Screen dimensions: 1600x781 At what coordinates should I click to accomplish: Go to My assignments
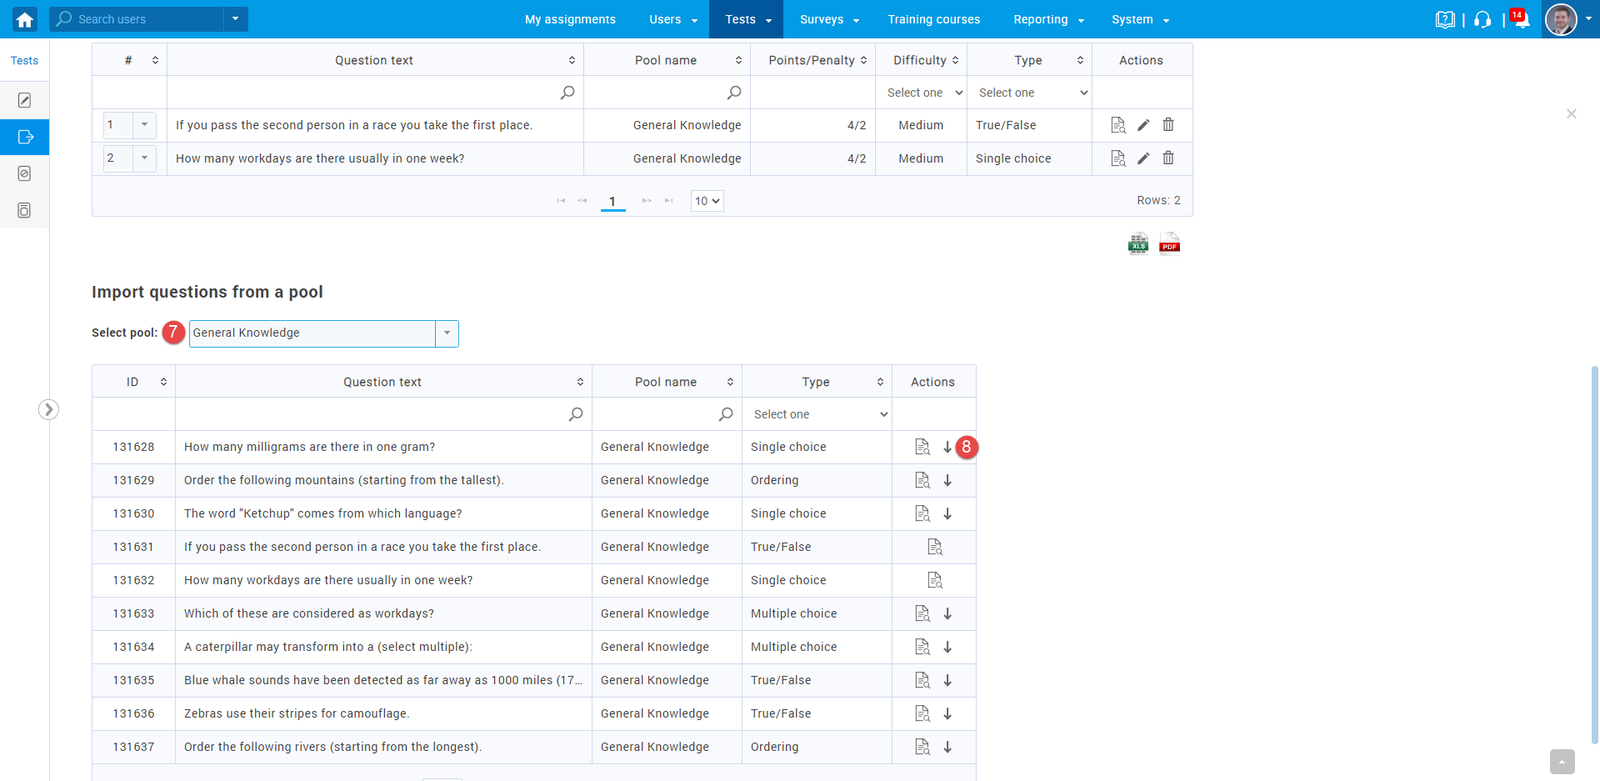[x=570, y=19]
